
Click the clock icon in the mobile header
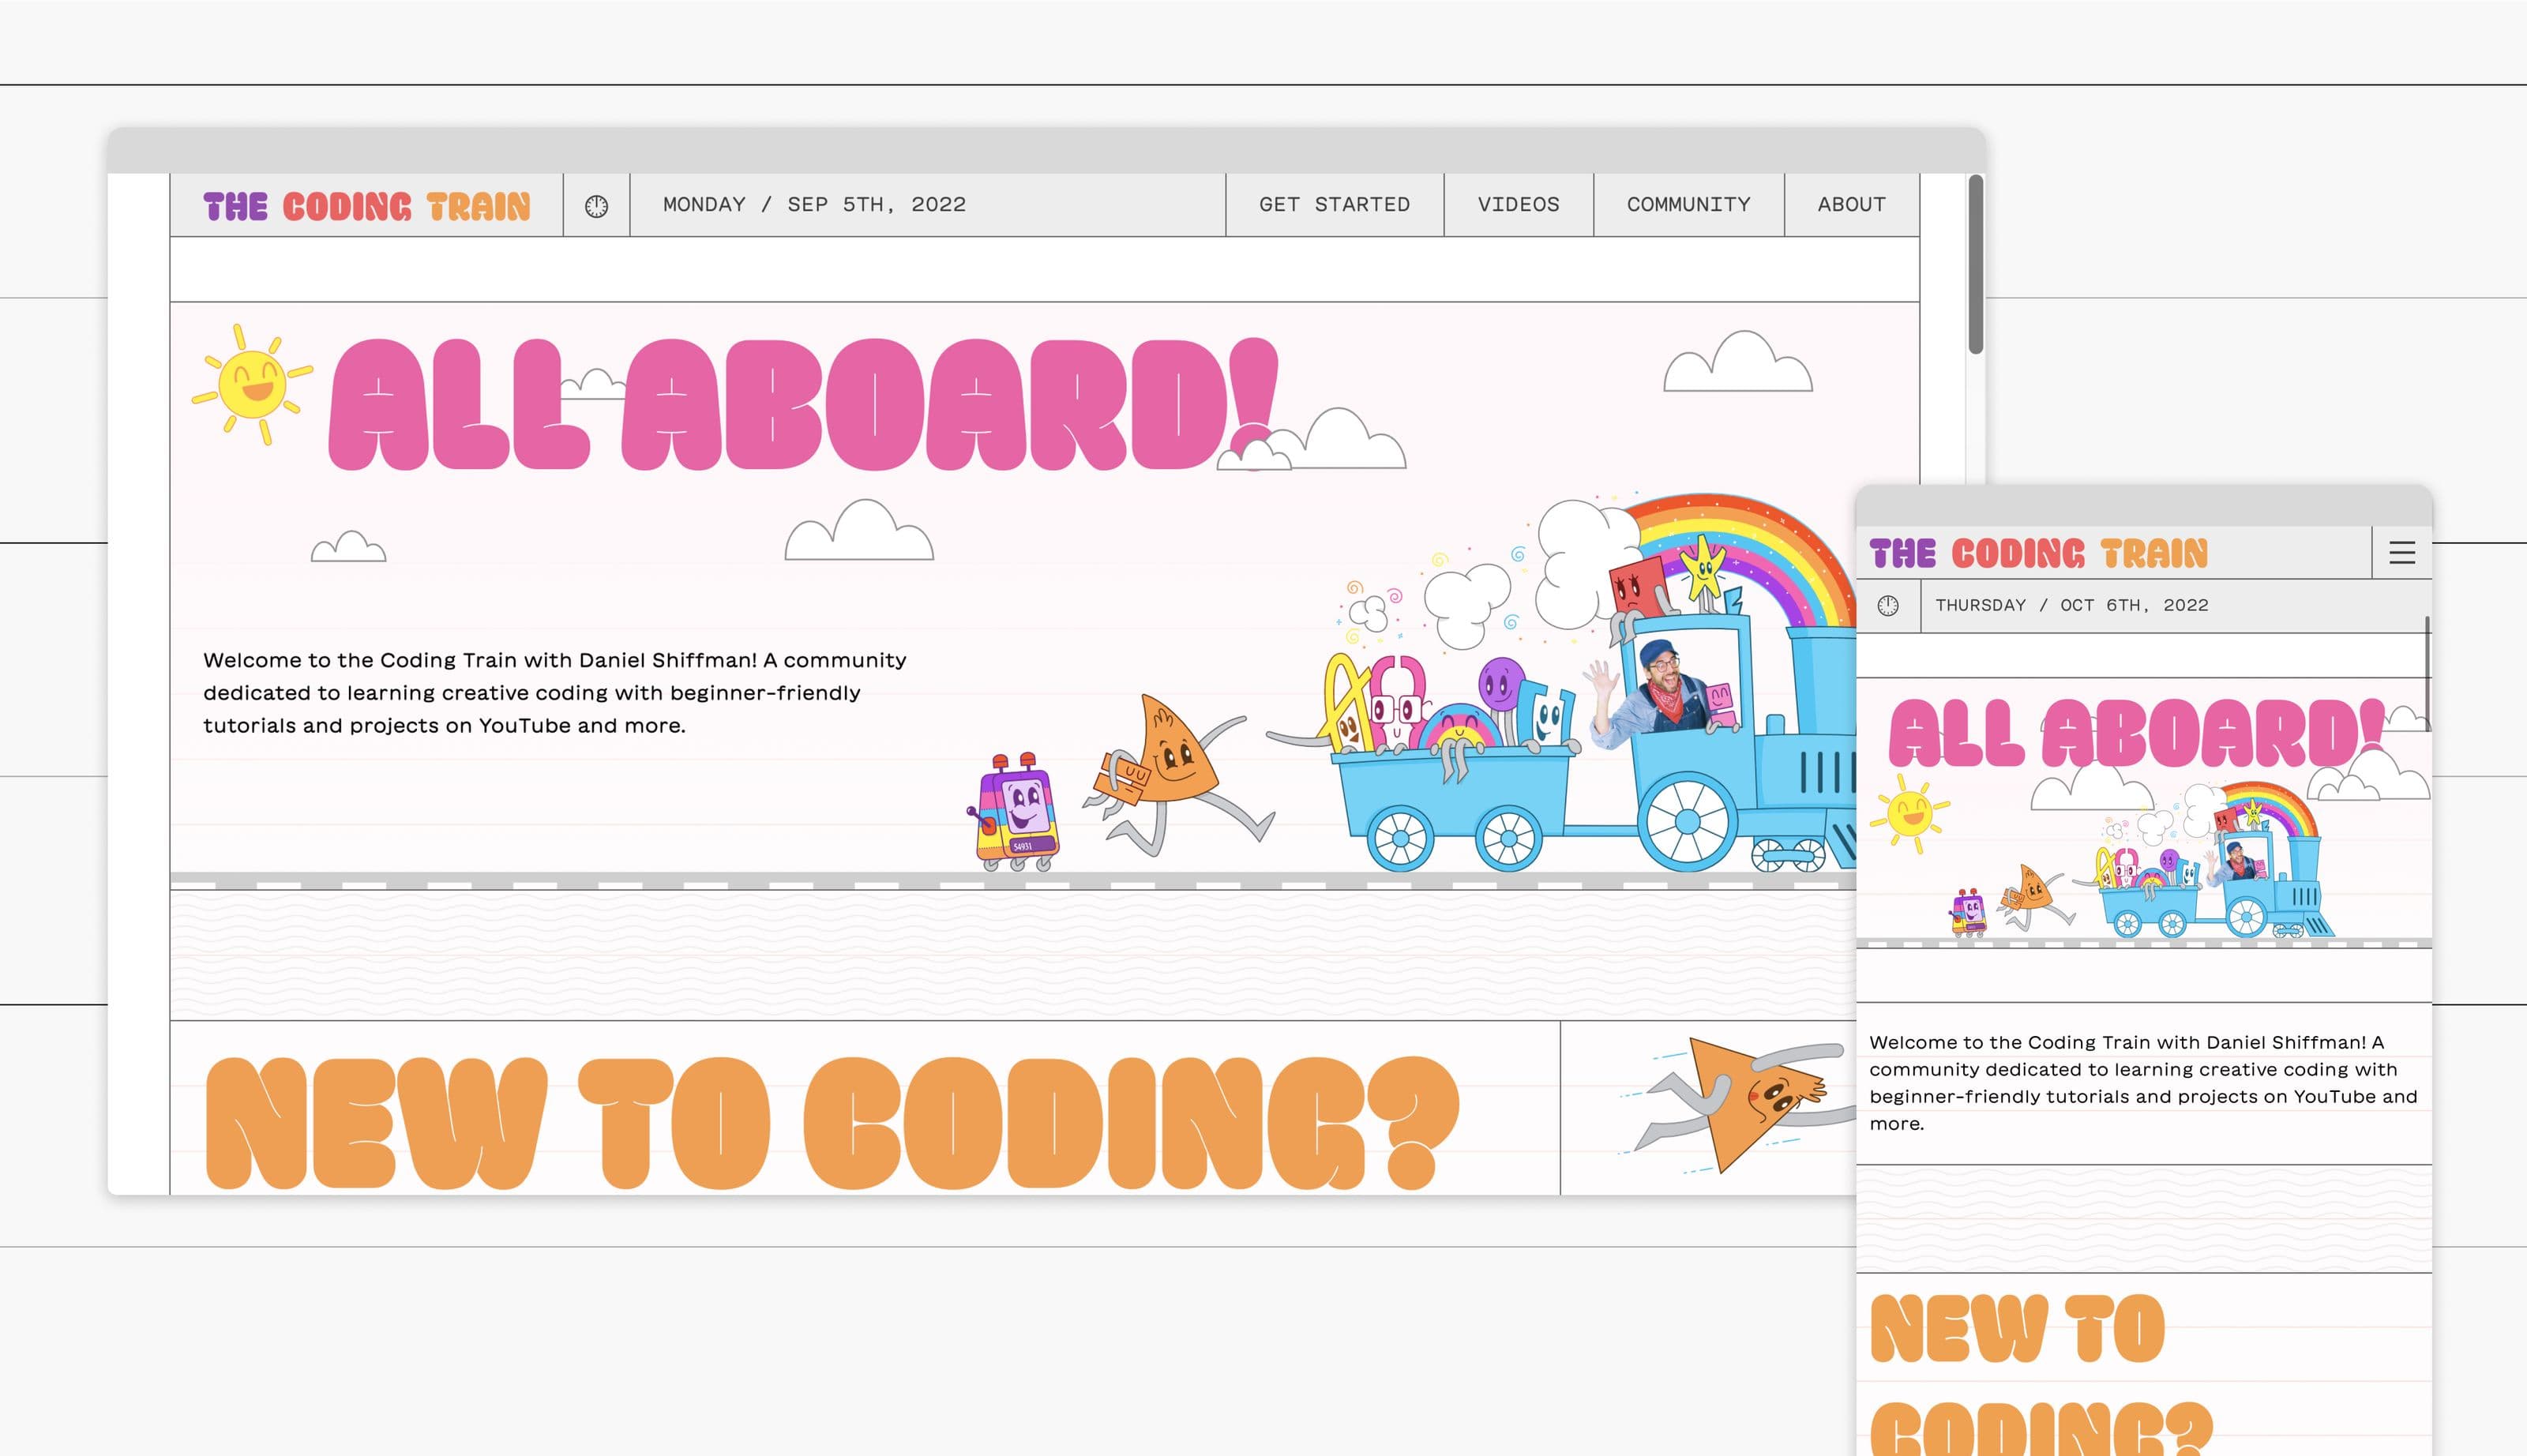tap(1888, 605)
